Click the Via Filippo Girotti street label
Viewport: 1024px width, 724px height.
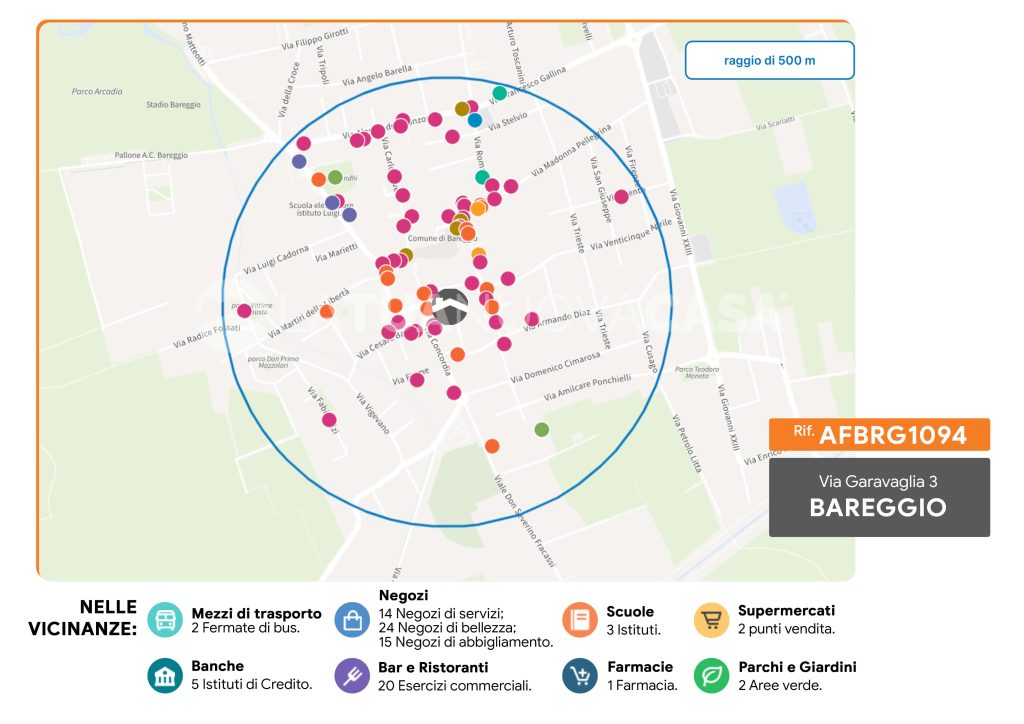coord(315,40)
